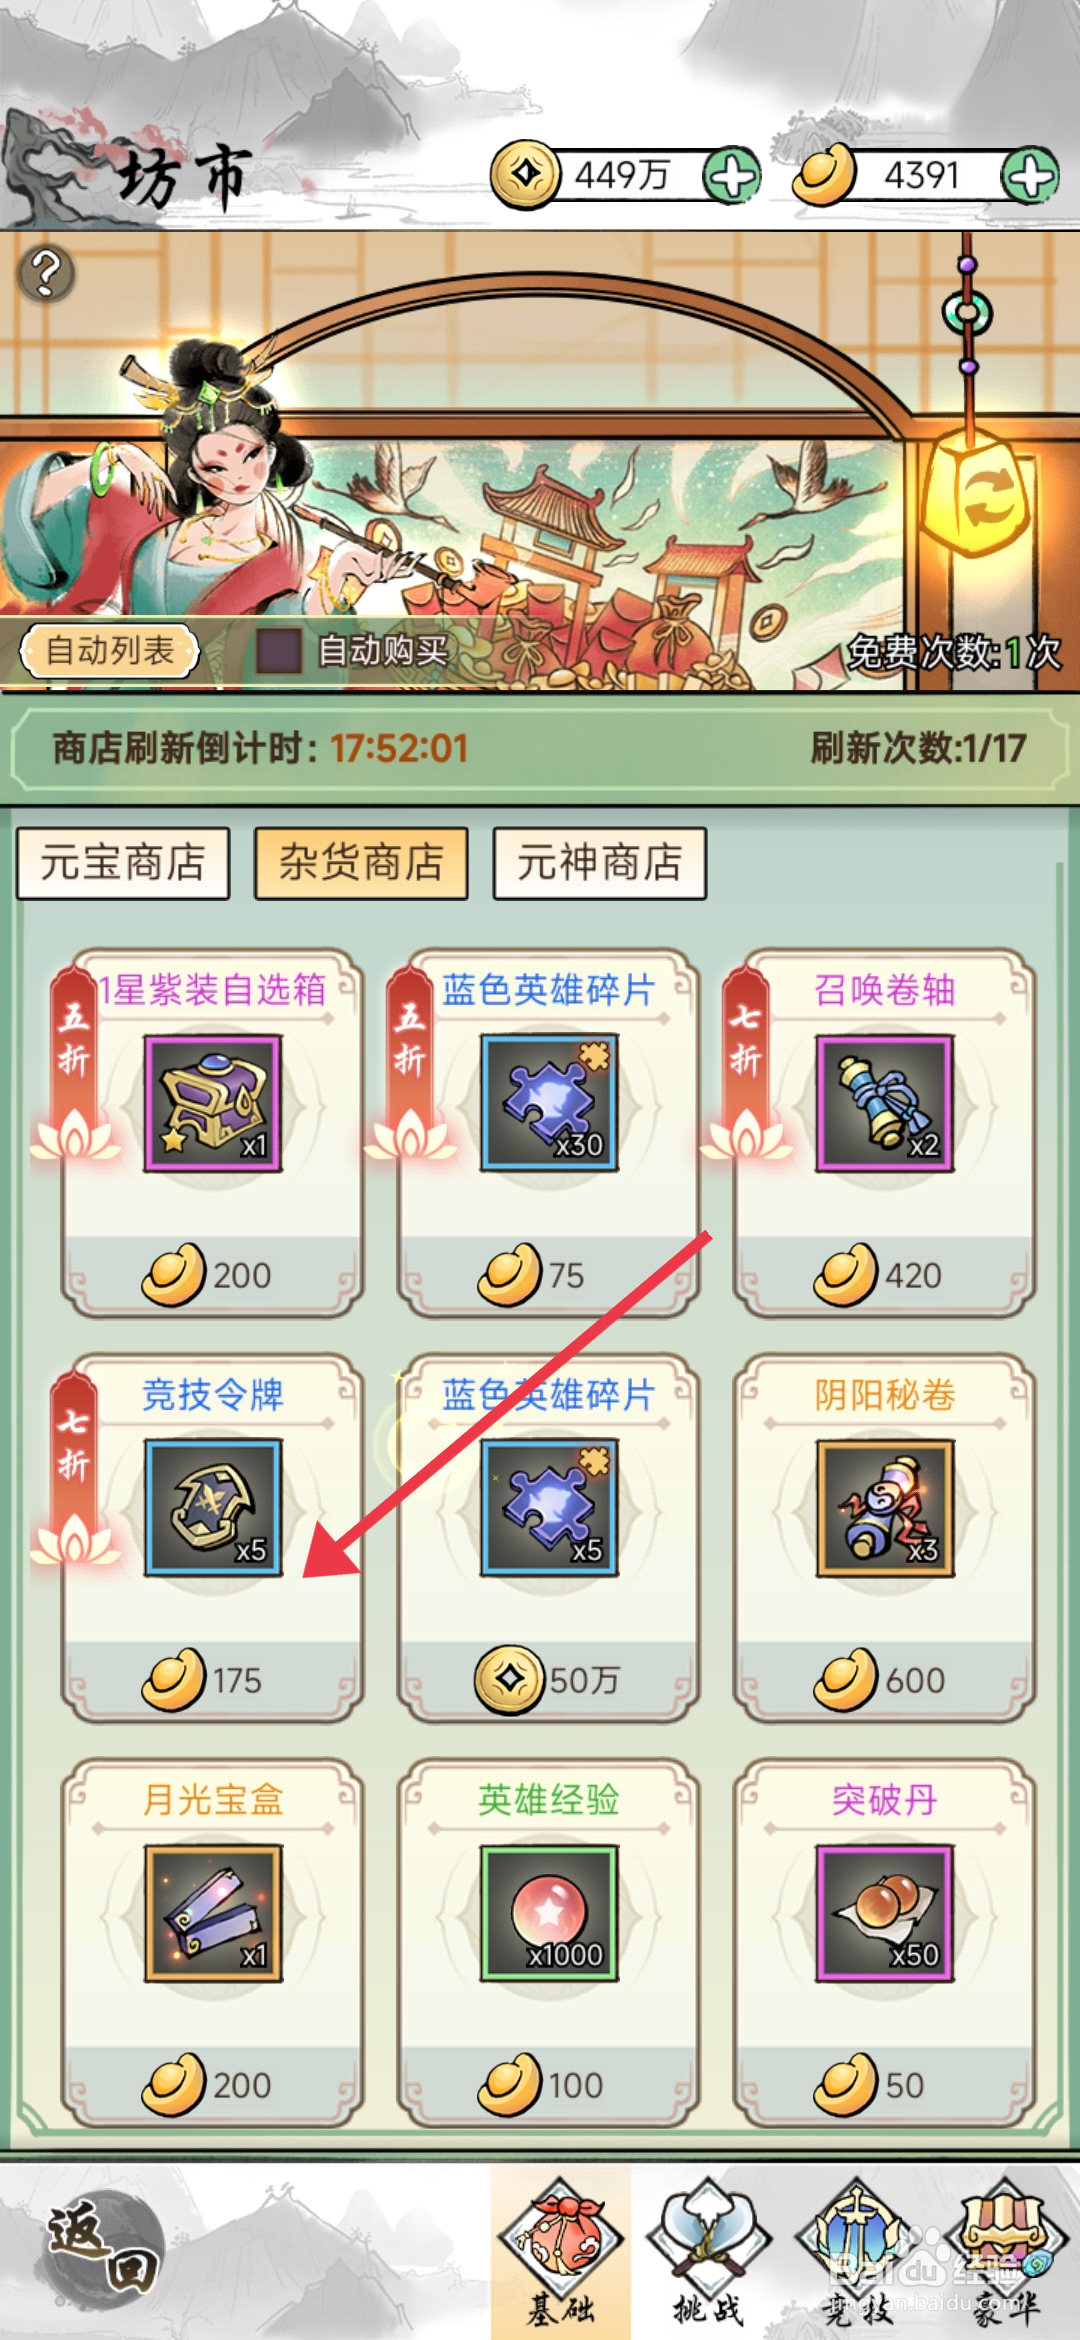Buy 突破丹 x50 item
The width and height of the screenshot is (1080, 2340).
tap(884, 1942)
